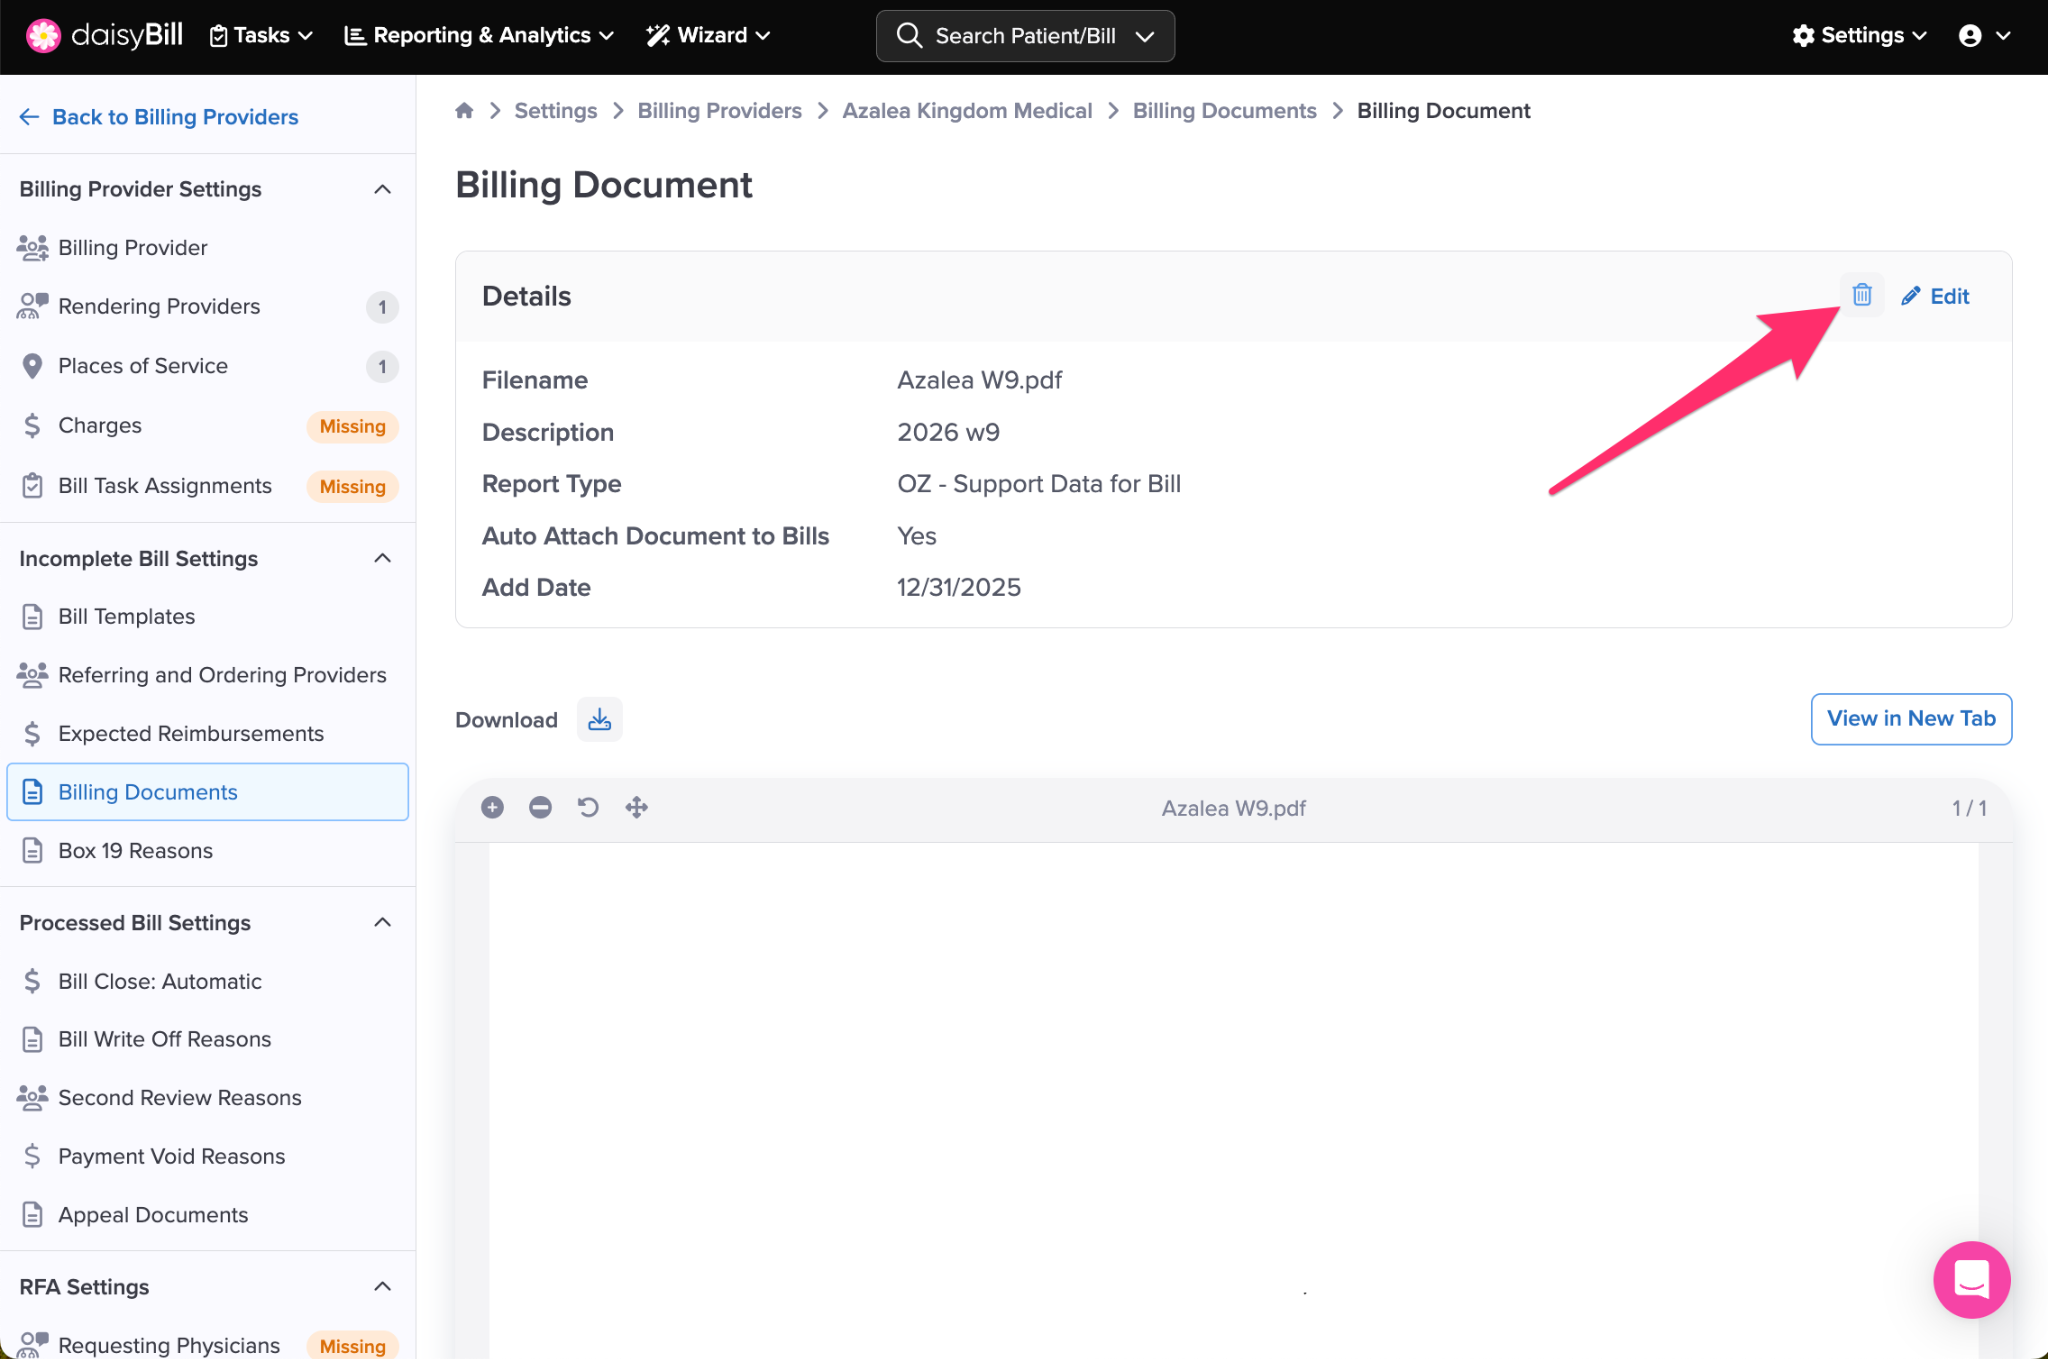Click the PDF pan move icon
Image resolution: width=2048 pixels, height=1359 pixels.
point(636,807)
